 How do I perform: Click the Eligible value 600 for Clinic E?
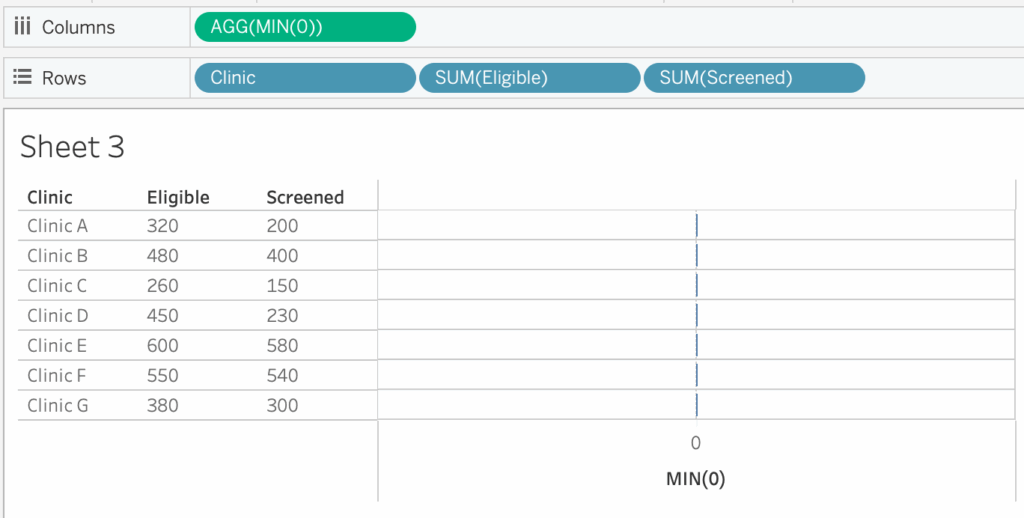(x=163, y=346)
